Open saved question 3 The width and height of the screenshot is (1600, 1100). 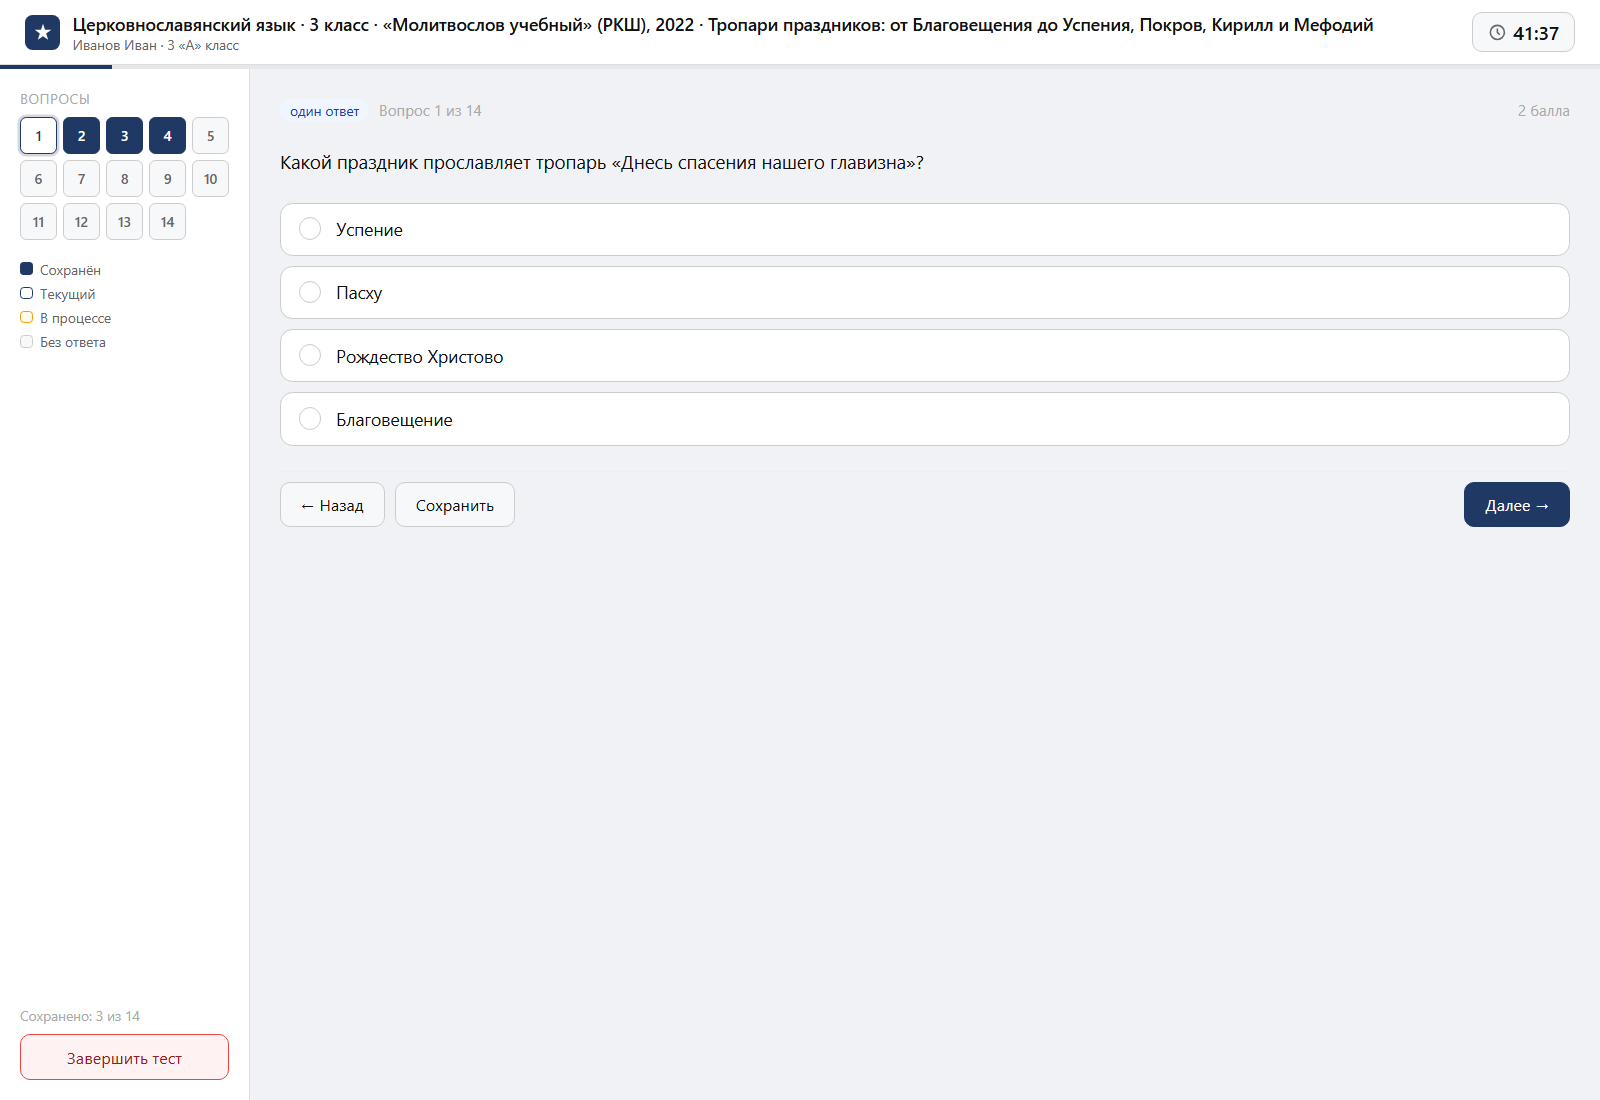[125, 136]
